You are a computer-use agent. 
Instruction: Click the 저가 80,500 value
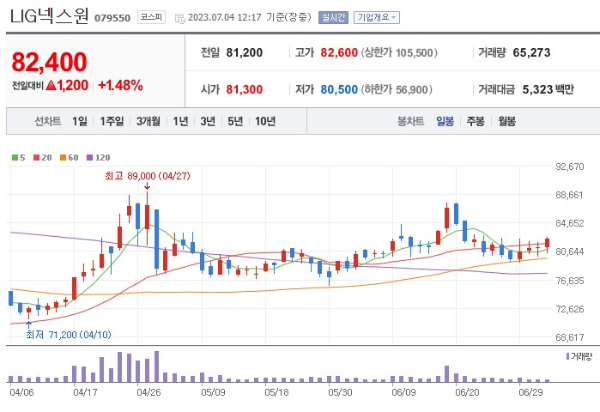tap(339, 90)
